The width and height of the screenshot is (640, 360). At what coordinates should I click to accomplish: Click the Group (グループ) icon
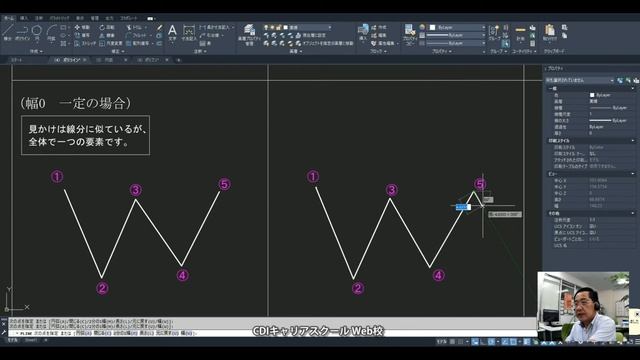493,33
